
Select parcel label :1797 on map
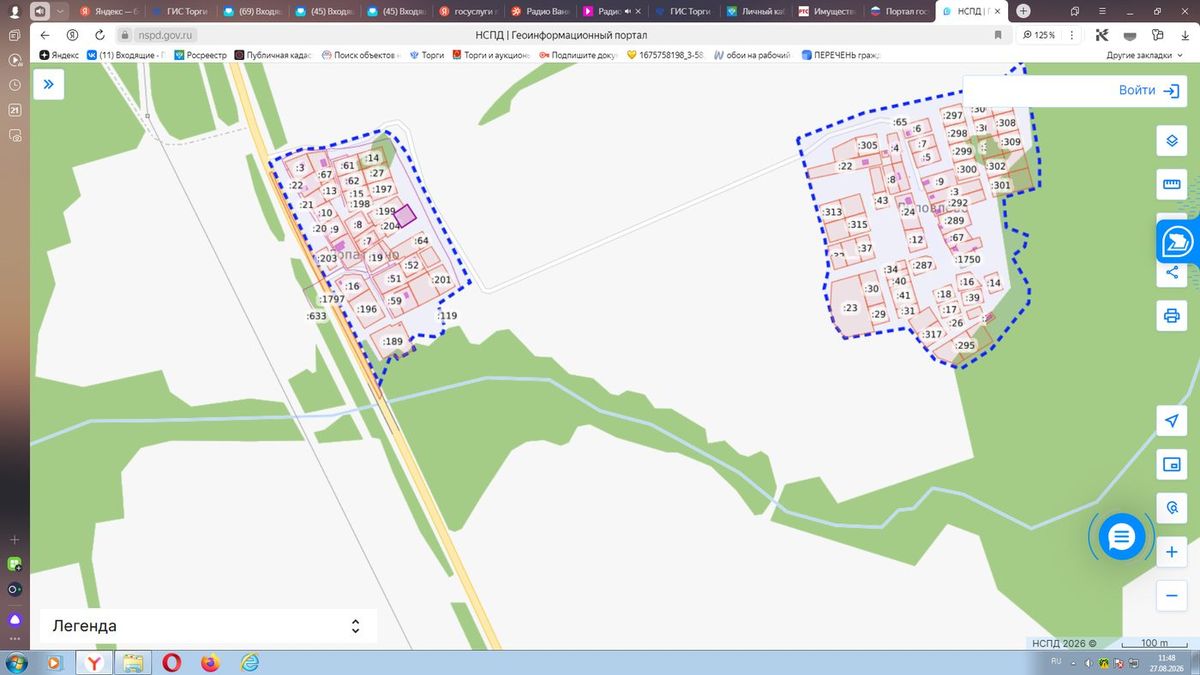click(x=332, y=300)
